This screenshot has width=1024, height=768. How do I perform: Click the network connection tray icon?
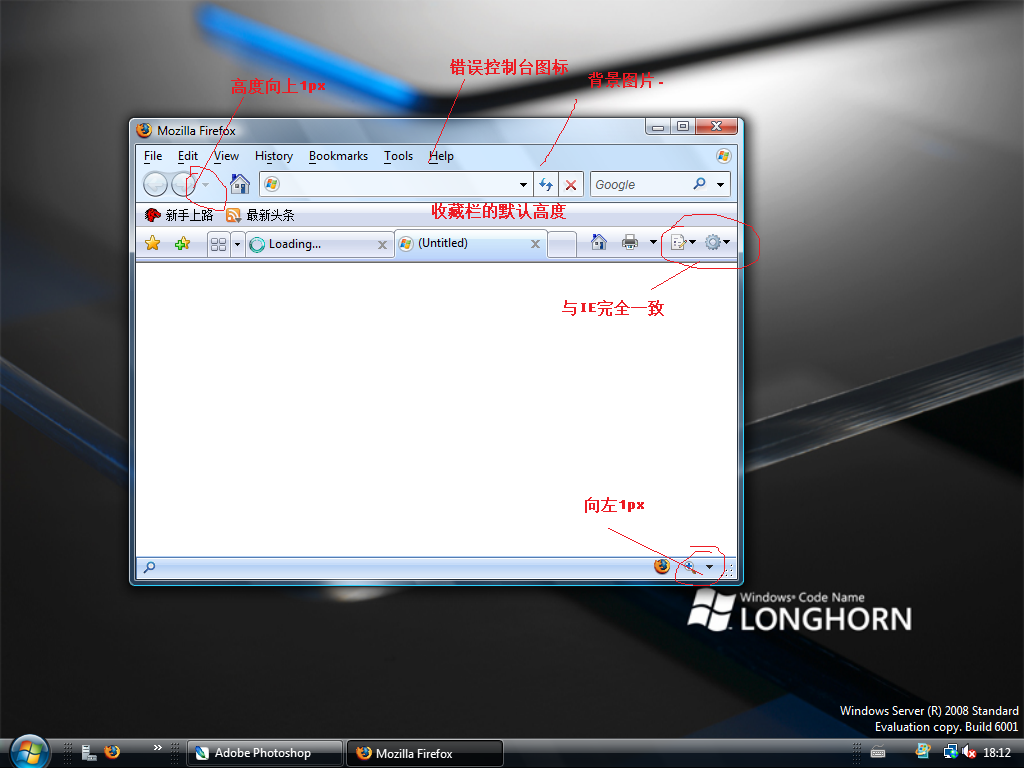(950, 752)
